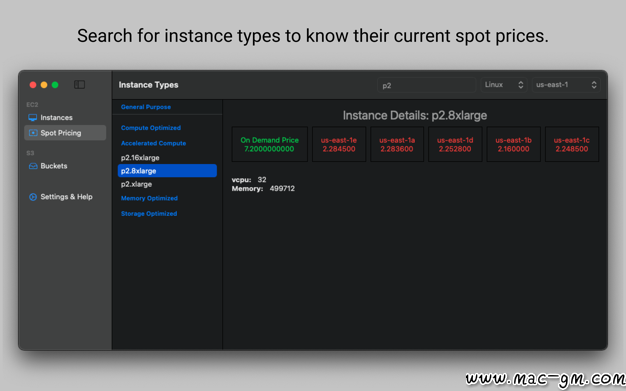626x391 pixels.
Task: Click the instance search field containing p2
Action: click(426, 85)
